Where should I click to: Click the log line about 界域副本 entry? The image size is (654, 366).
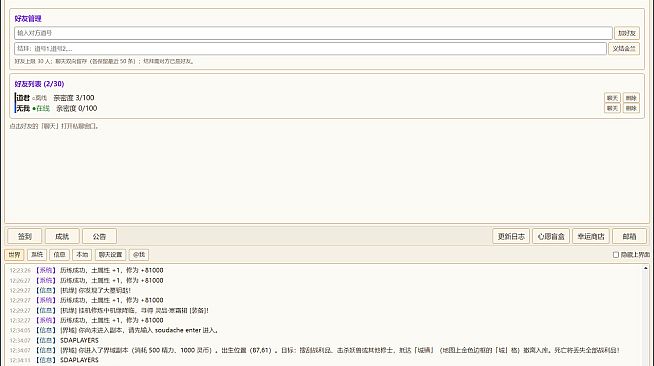coord(314,351)
